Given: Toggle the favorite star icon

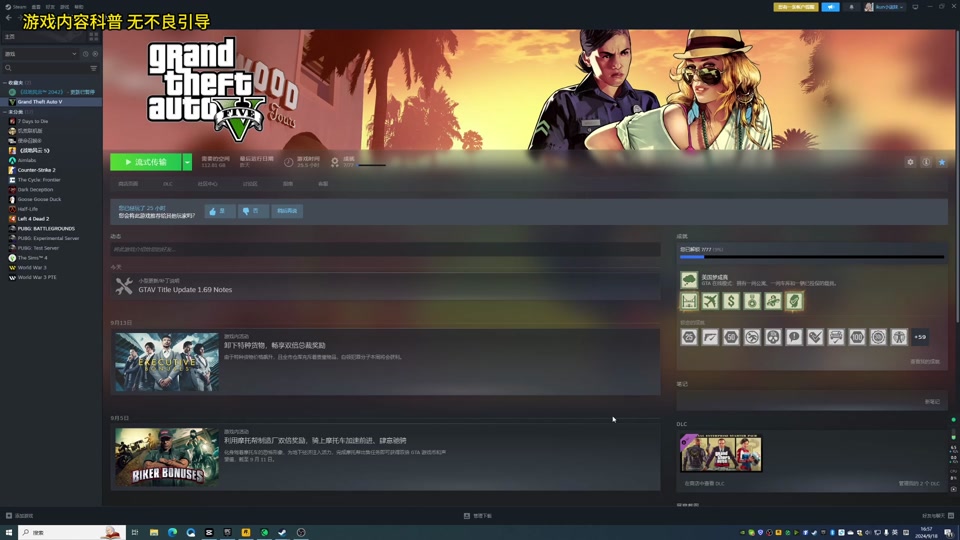Looking at the screenshot, I should pyautogui.click(x=942, y=162).
